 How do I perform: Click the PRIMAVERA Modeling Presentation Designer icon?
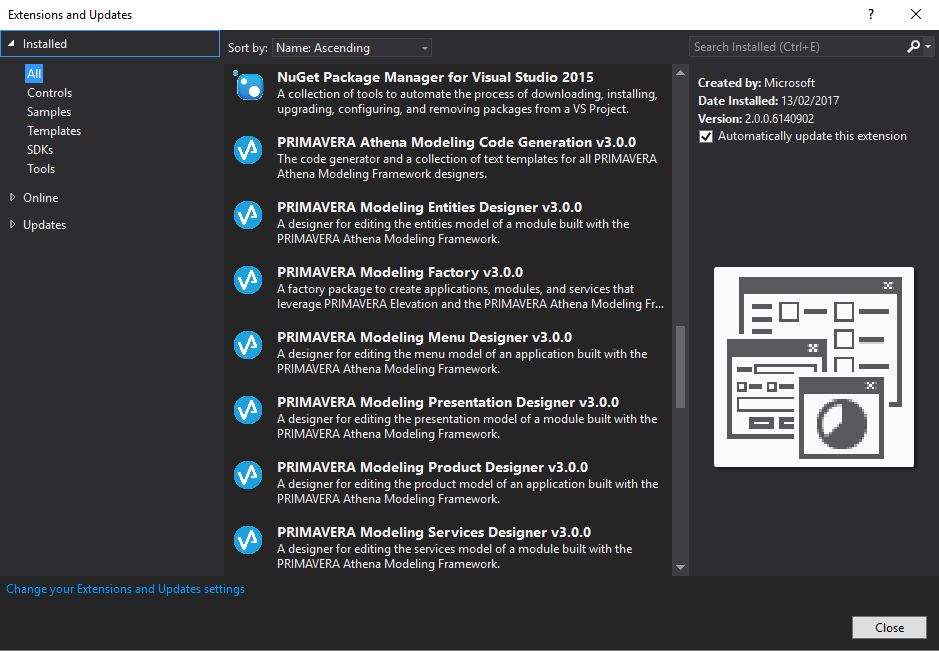(x=248, y=410)
